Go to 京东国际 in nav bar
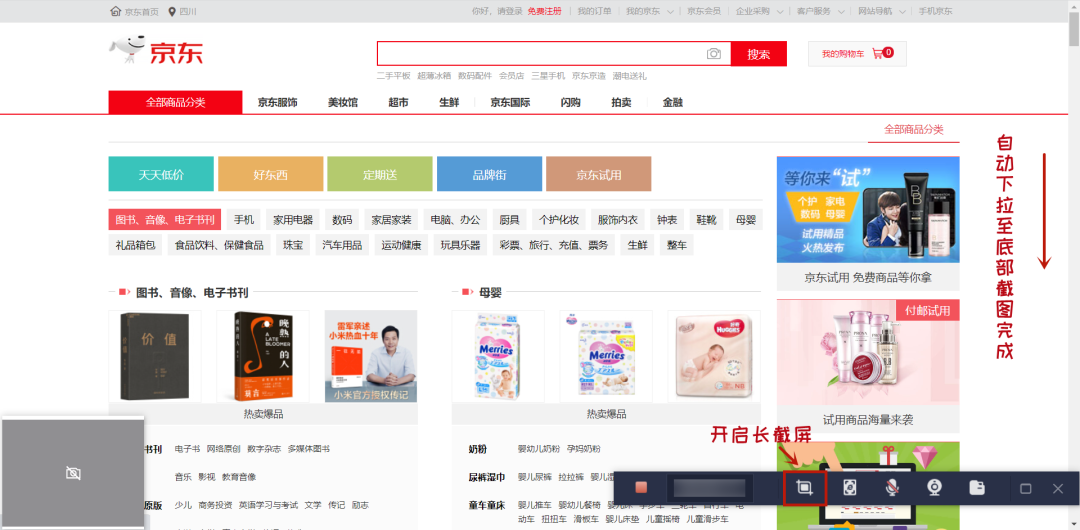The height and width of the screenshot is (530, 1080). tap(510, 103)
